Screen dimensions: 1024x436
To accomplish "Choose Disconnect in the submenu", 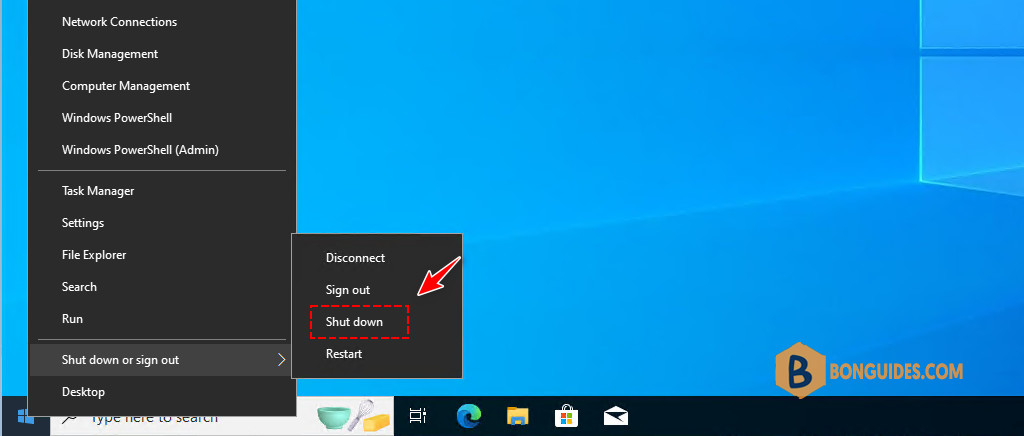I will 377,258.
